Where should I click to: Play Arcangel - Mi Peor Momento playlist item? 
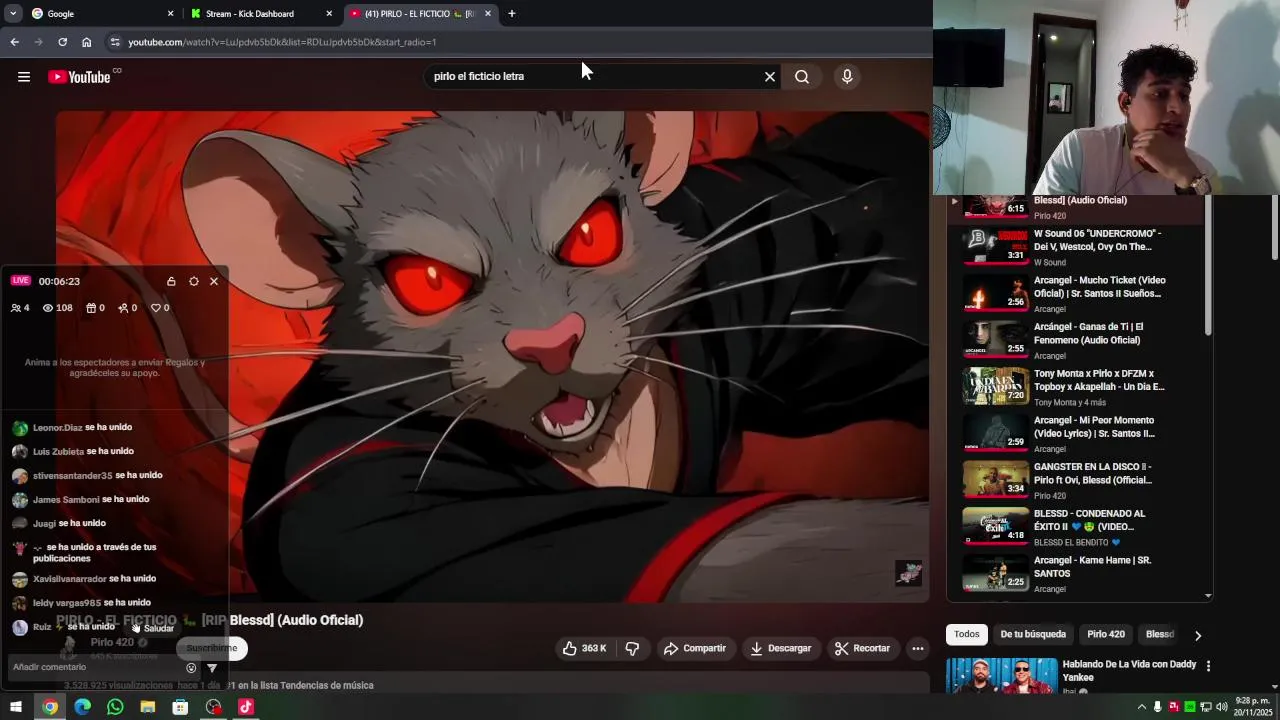tap(1077, 434)
